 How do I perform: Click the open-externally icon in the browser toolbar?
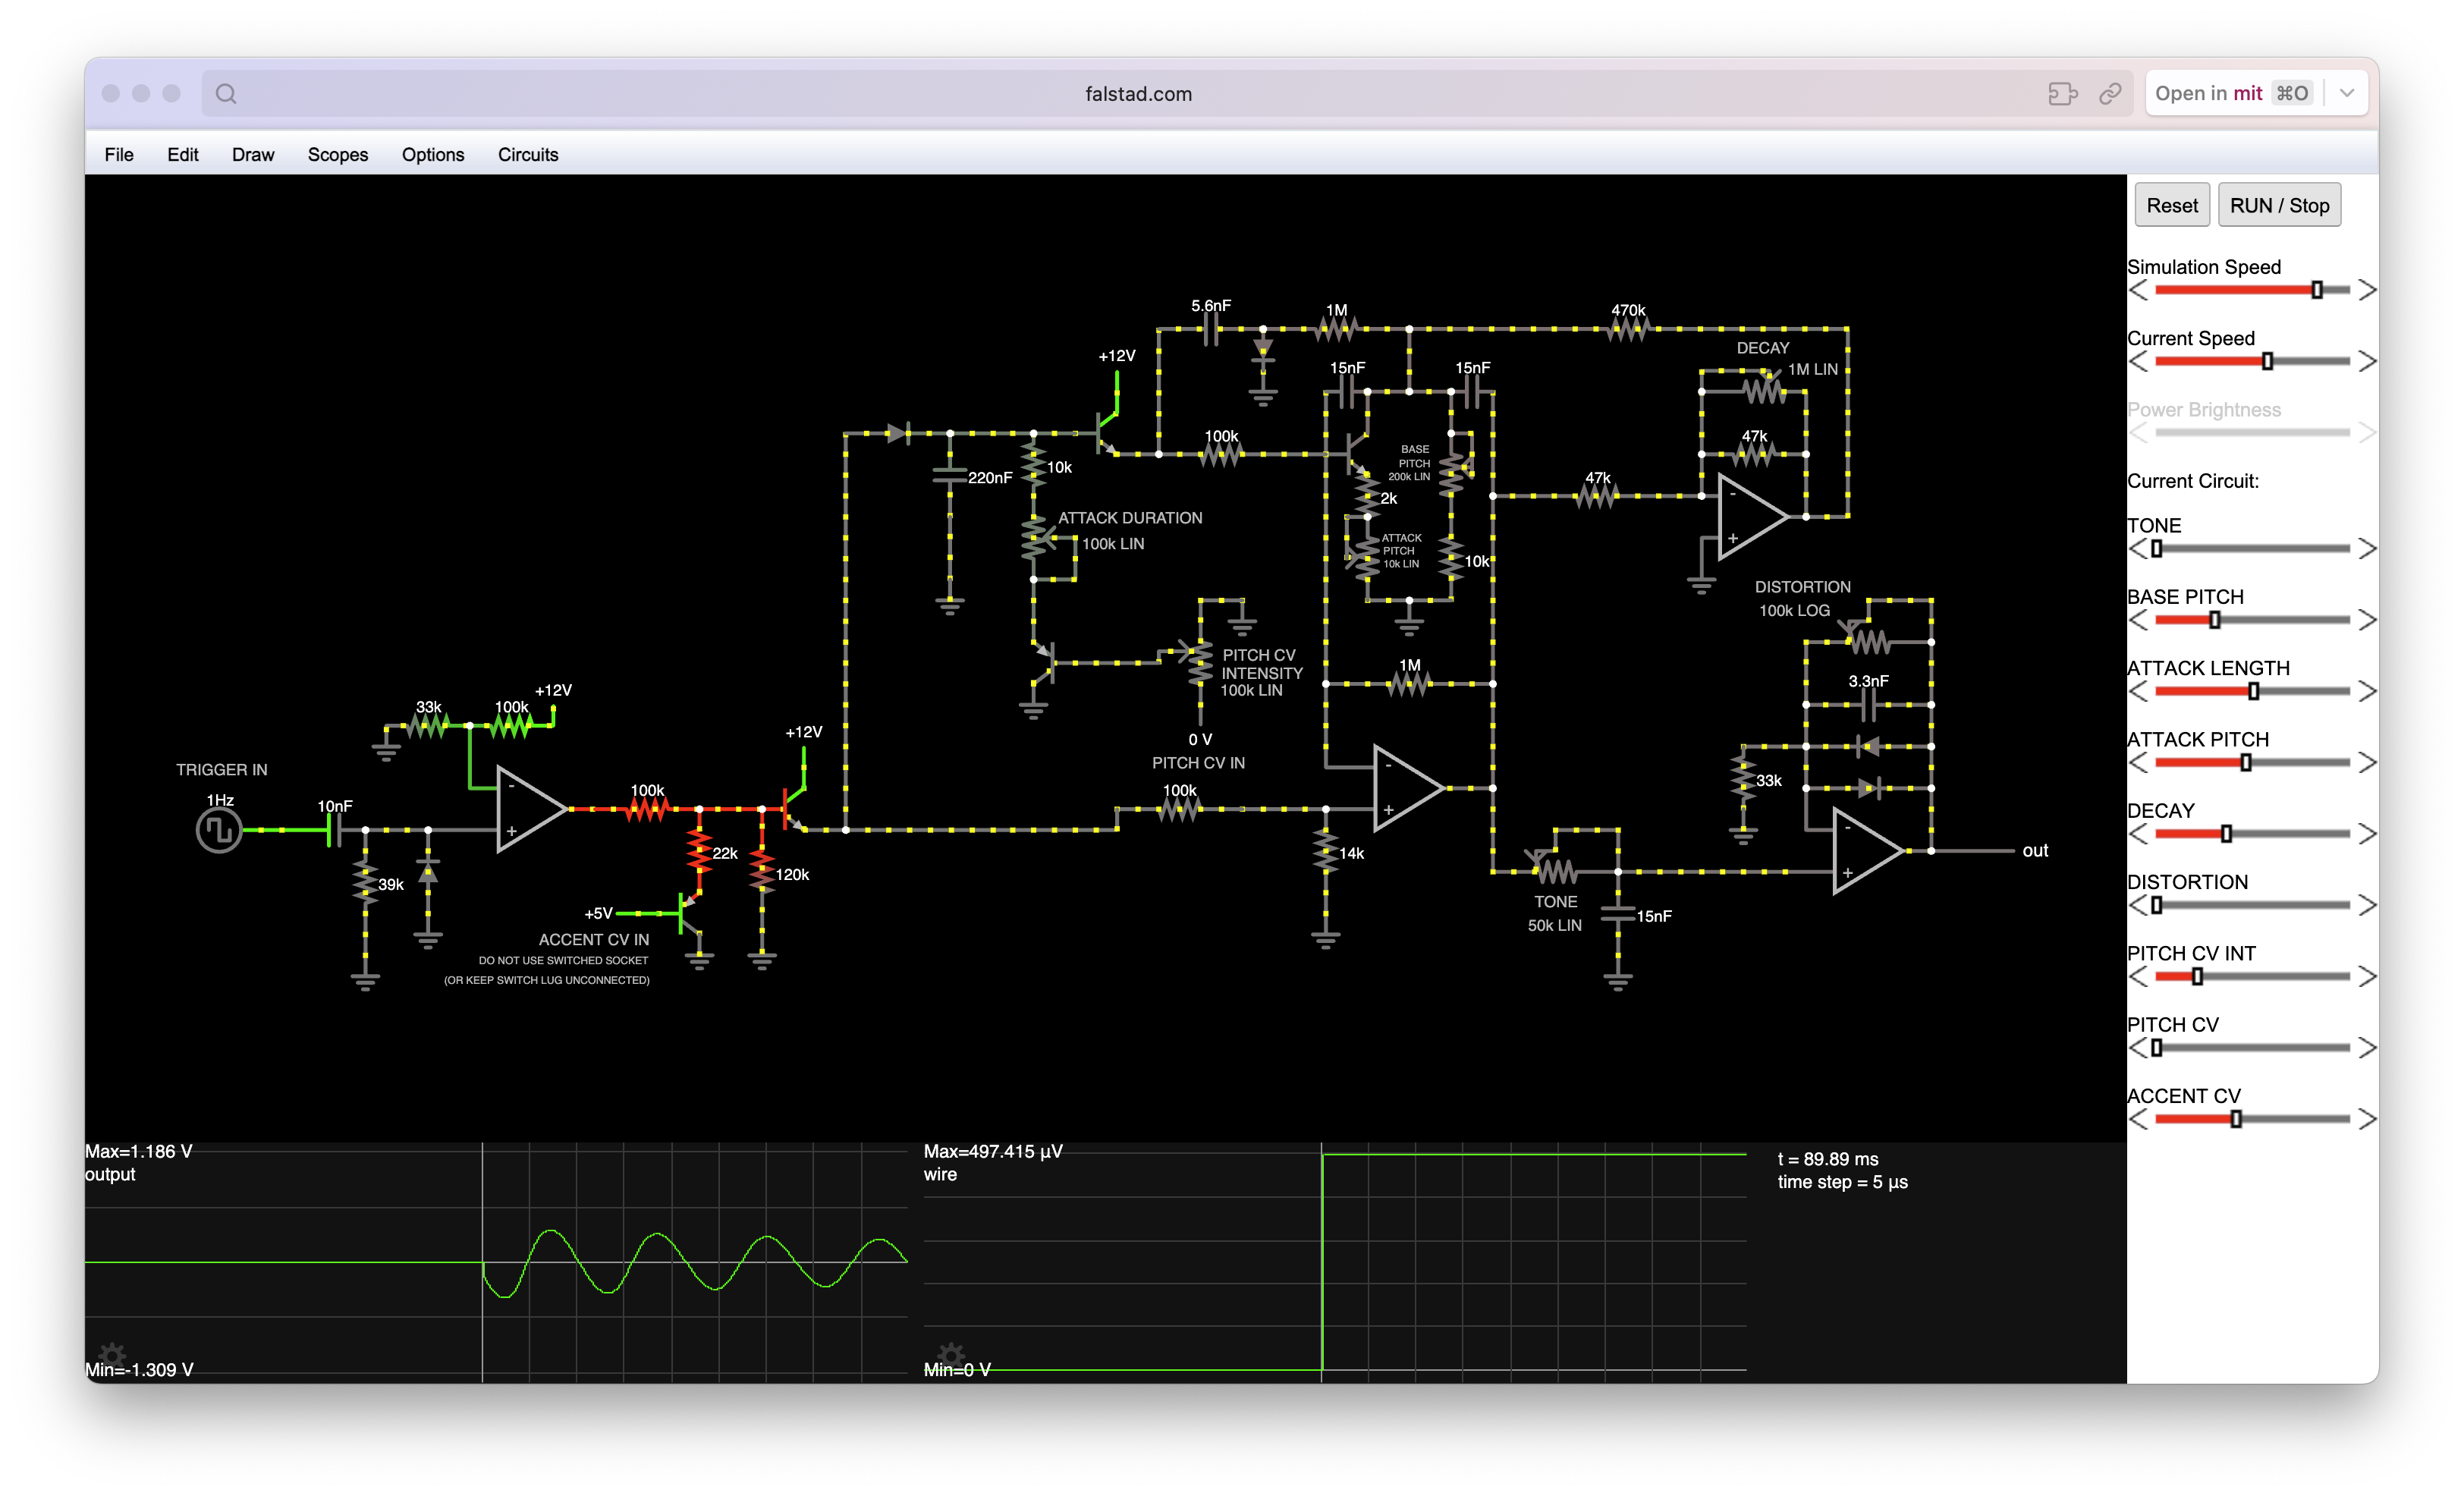coord(2063,93)
